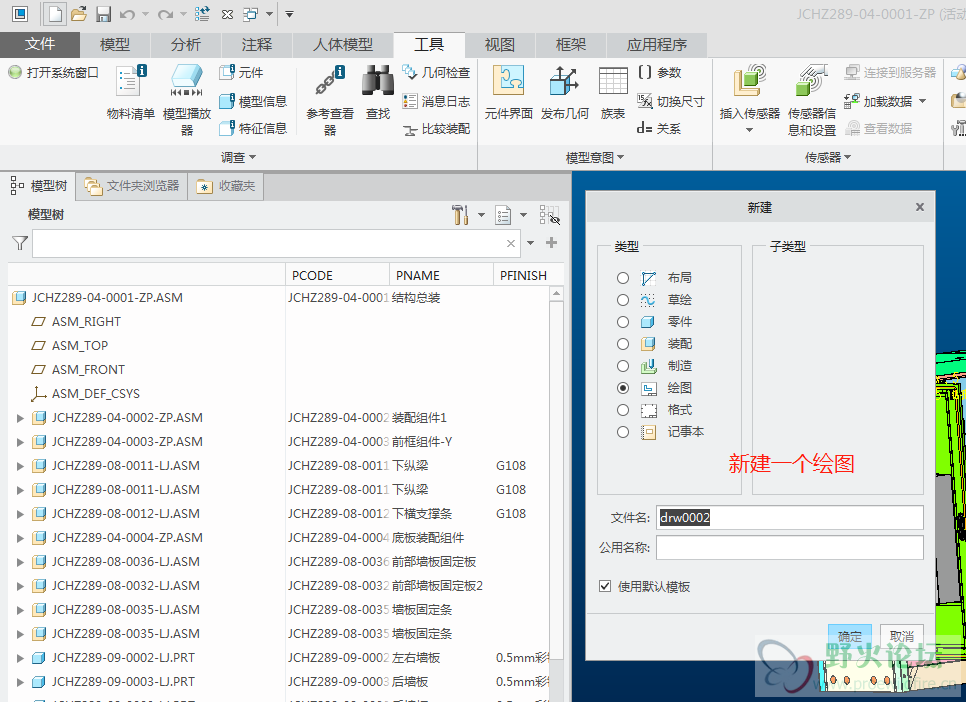Expand JCHZ289-09-0002-LJ.PRT tree node
Viewport: 966px width, 702px height.
point(20,658)
